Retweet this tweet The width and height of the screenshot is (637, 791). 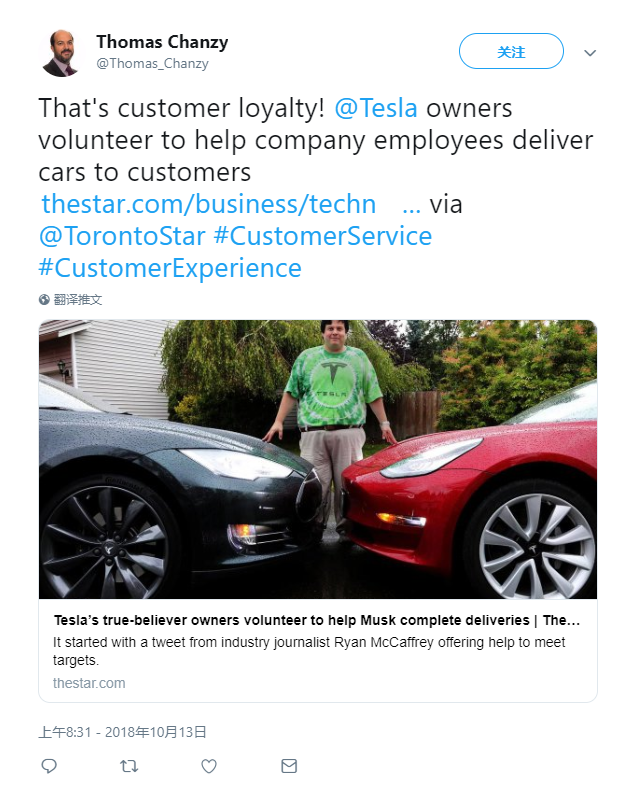coord(129,766)
